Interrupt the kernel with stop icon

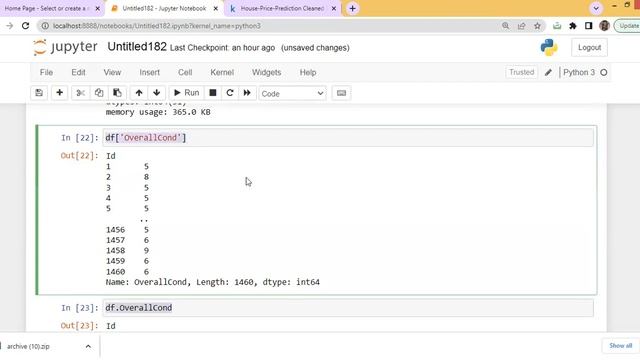coord(213,93)
